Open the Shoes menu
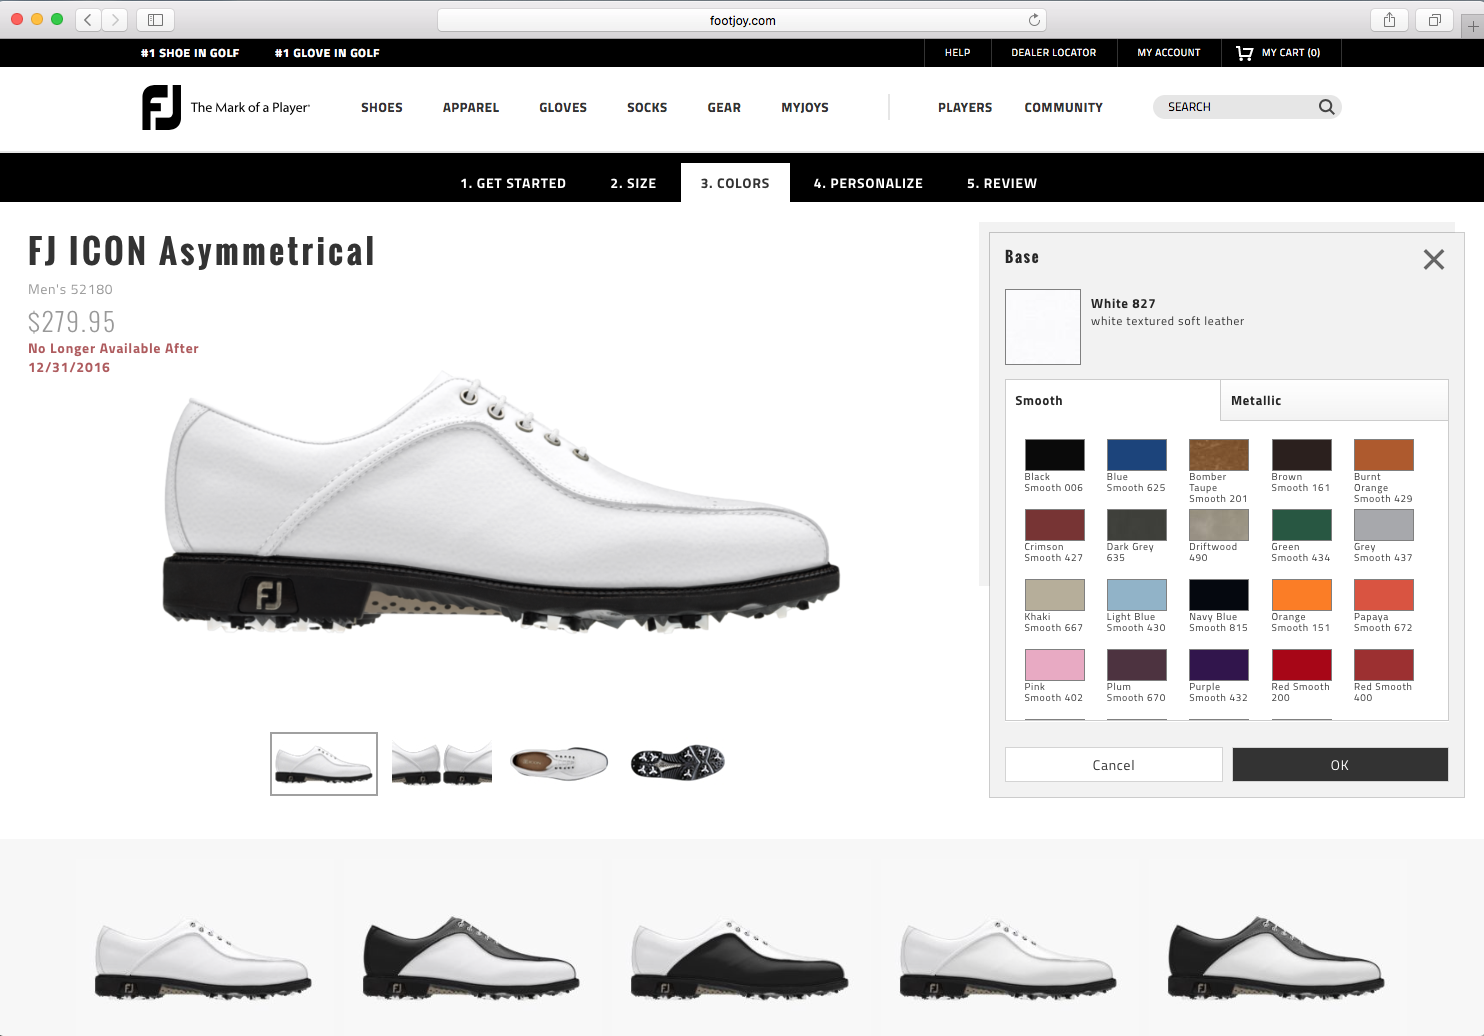Image resolution: width=1484 pixels, height=1036 pixels. click(382, 107)
